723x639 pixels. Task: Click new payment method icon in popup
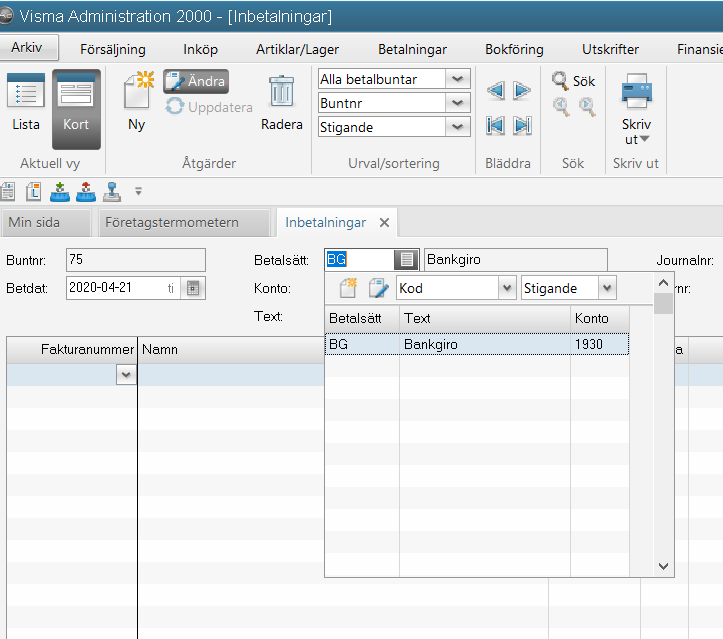pyautogui.click(x=347, y=288)
